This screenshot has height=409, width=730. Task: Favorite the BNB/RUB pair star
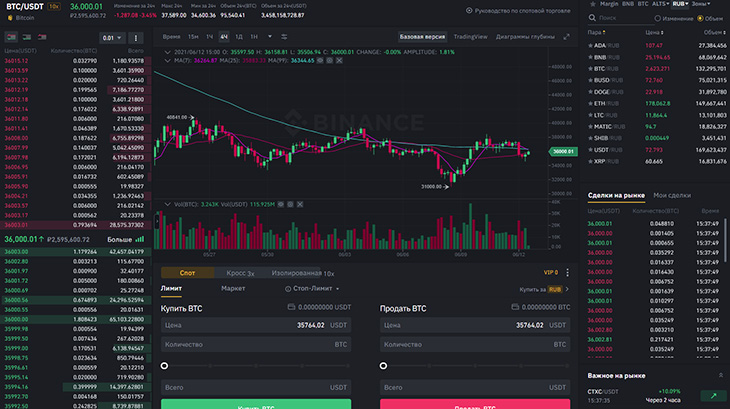point(590,57)
